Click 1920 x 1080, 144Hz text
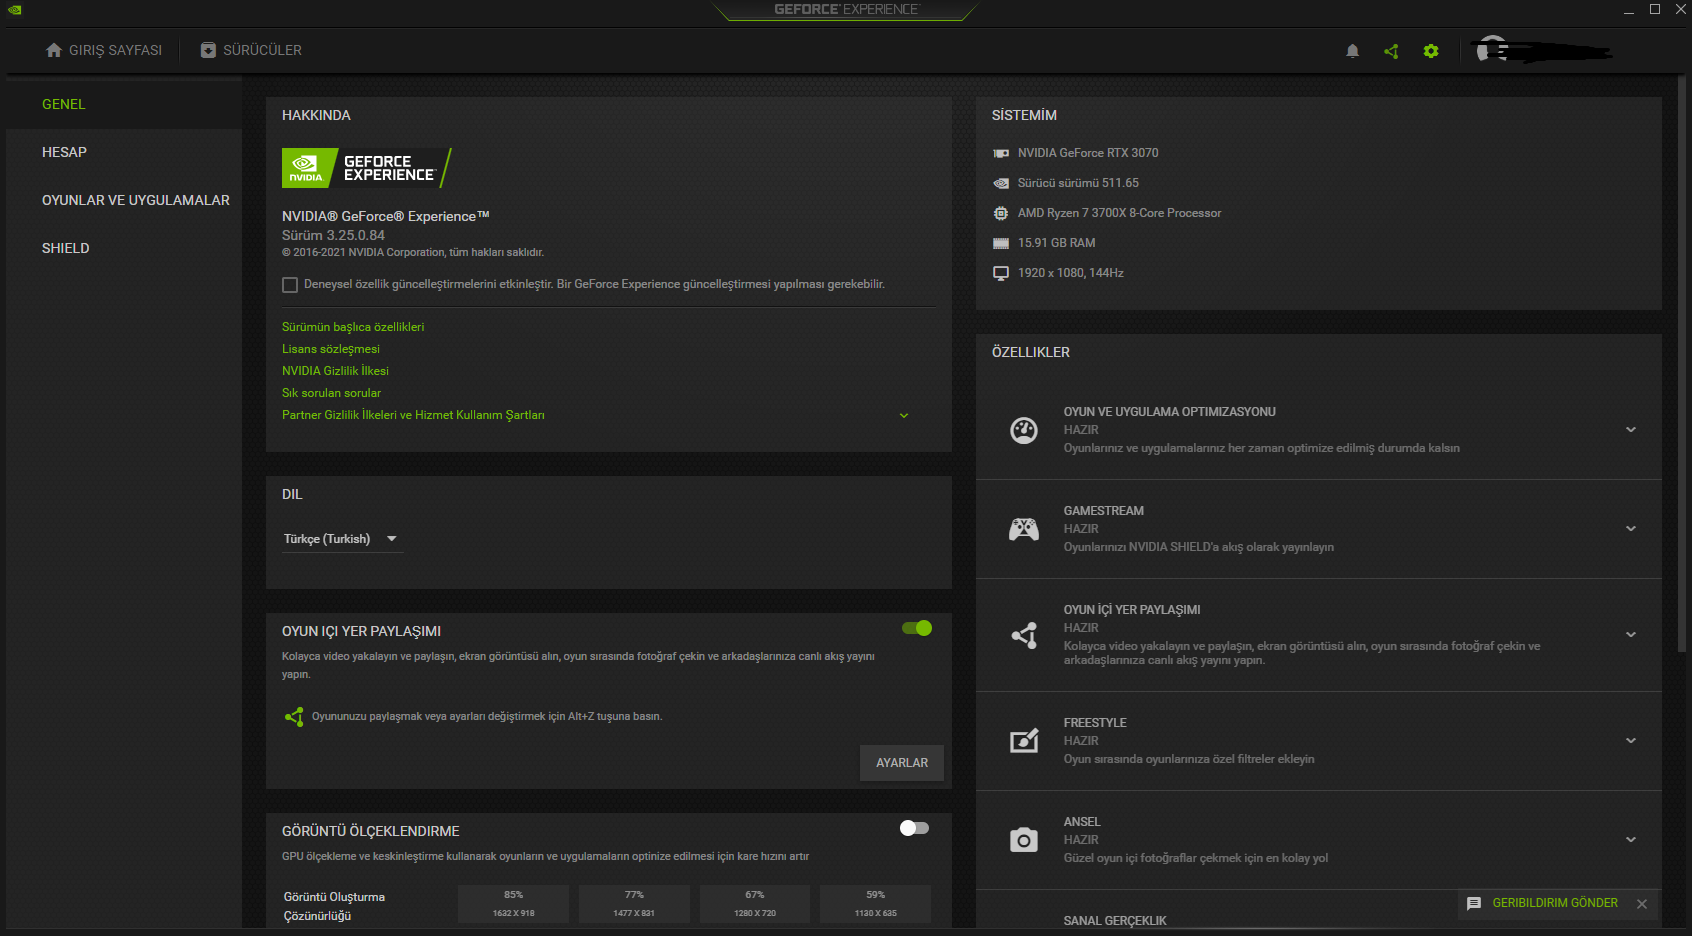This screenshot has width=1692, height=936. [1070, 273]
